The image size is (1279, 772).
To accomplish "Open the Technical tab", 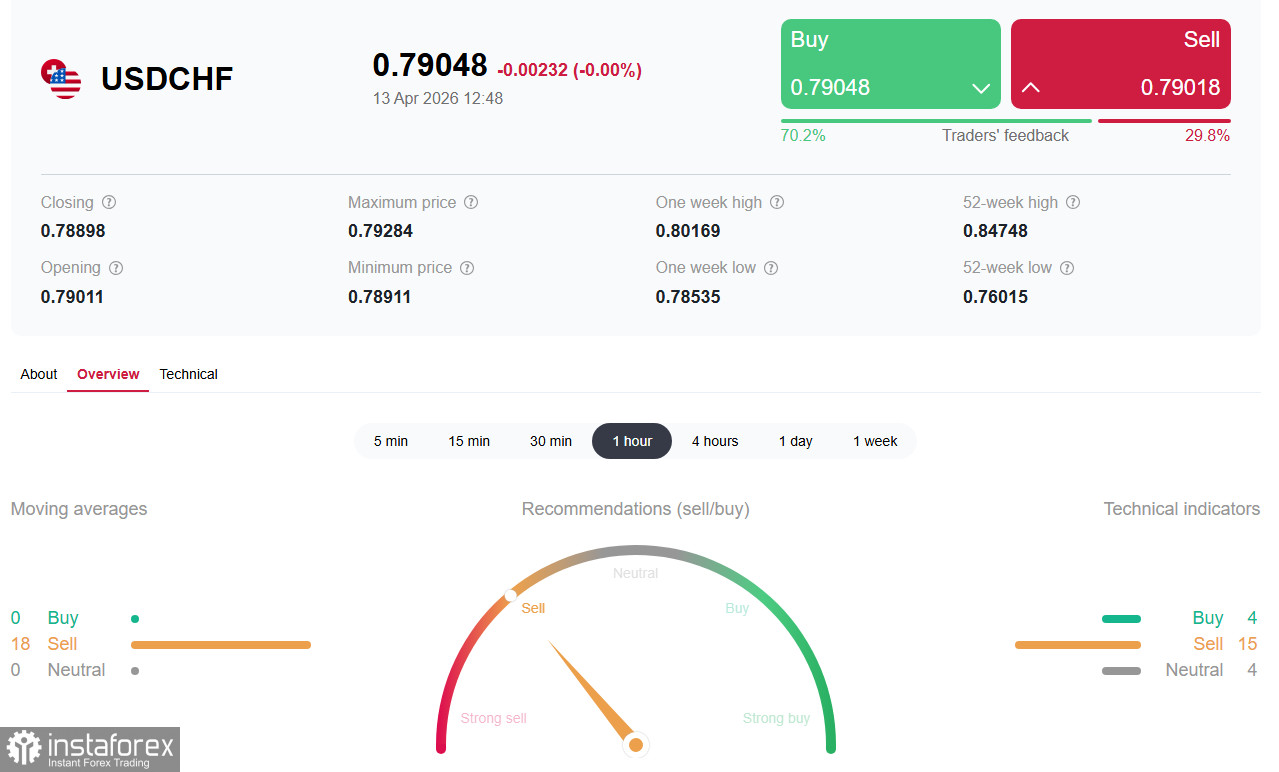I will point(189,374).
